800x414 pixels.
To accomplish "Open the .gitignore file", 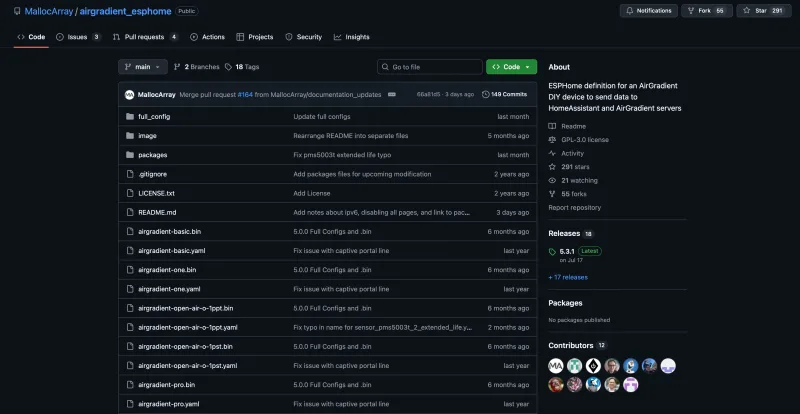I will (x=153, y=174).
